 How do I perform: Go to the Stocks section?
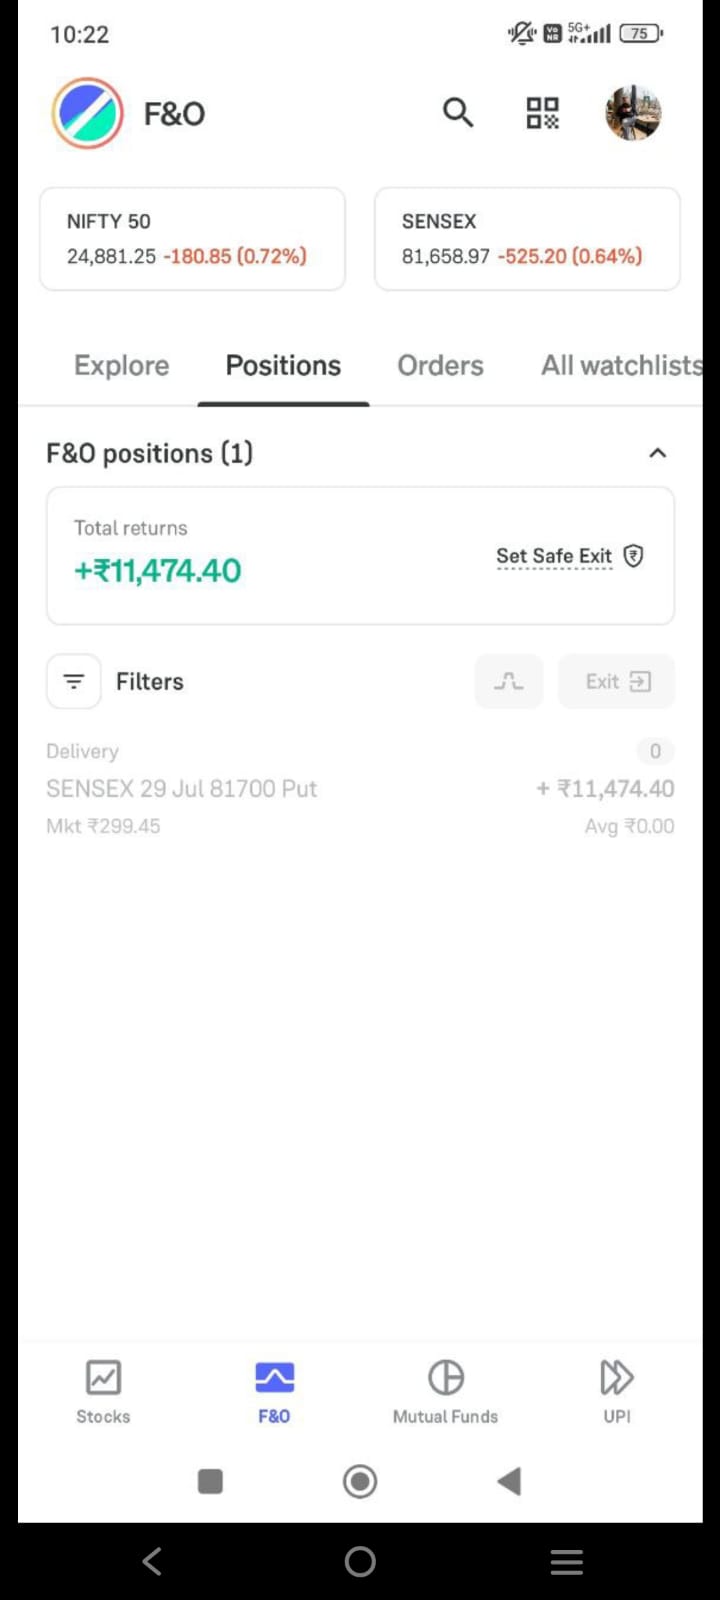(x=103, y=1390)
